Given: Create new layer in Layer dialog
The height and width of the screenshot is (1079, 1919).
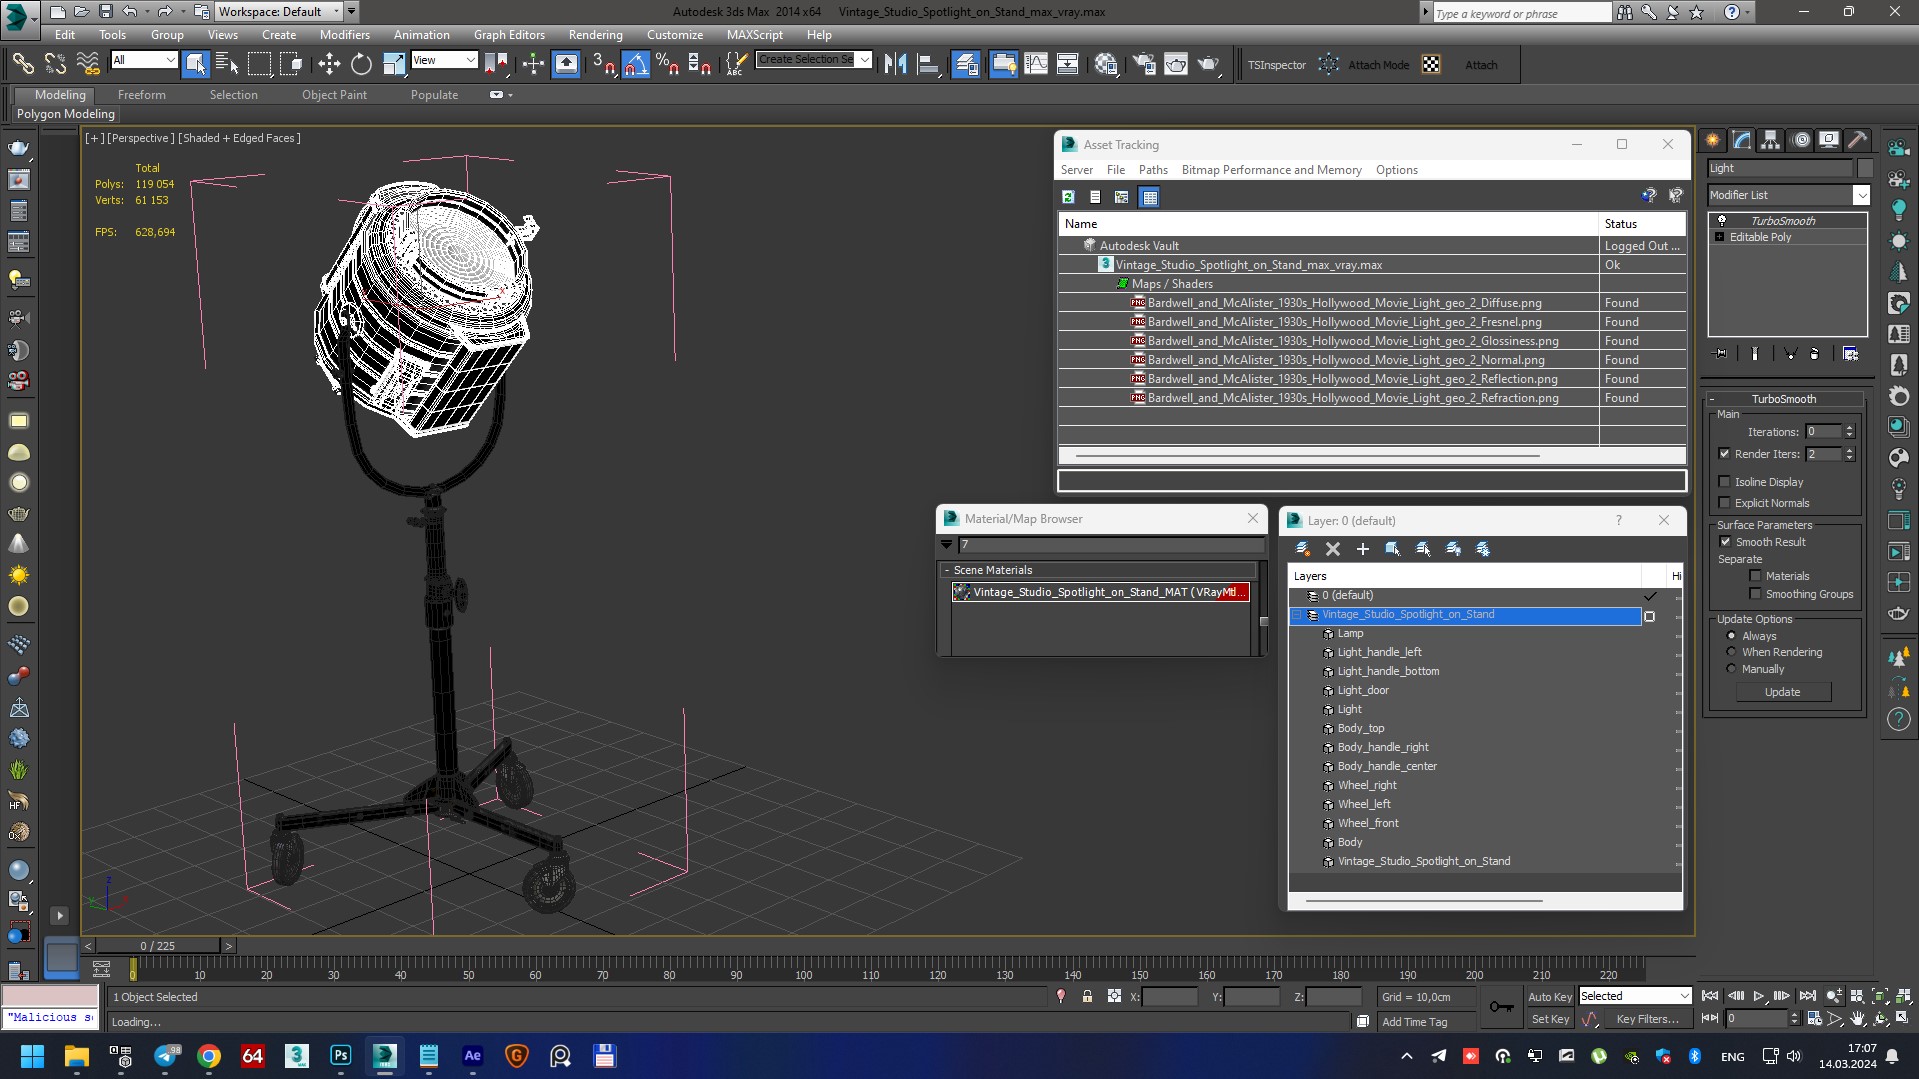Looking at the screenshot, I should coord(1303,549).
